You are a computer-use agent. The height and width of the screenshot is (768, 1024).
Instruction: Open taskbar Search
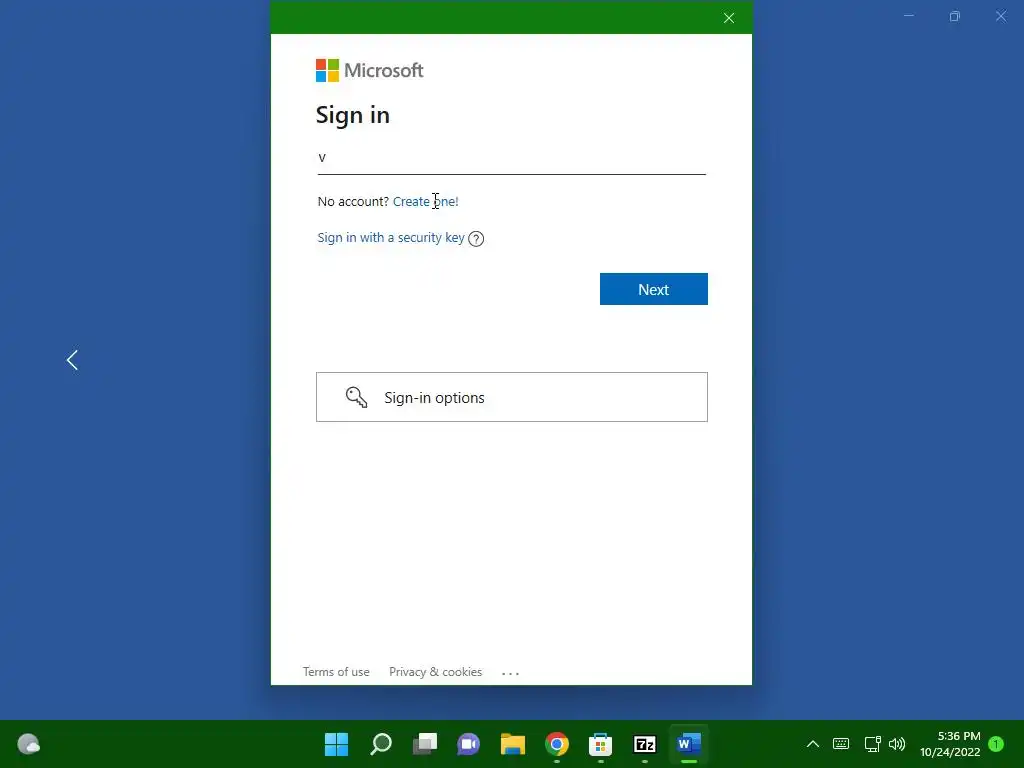point(381,744)
